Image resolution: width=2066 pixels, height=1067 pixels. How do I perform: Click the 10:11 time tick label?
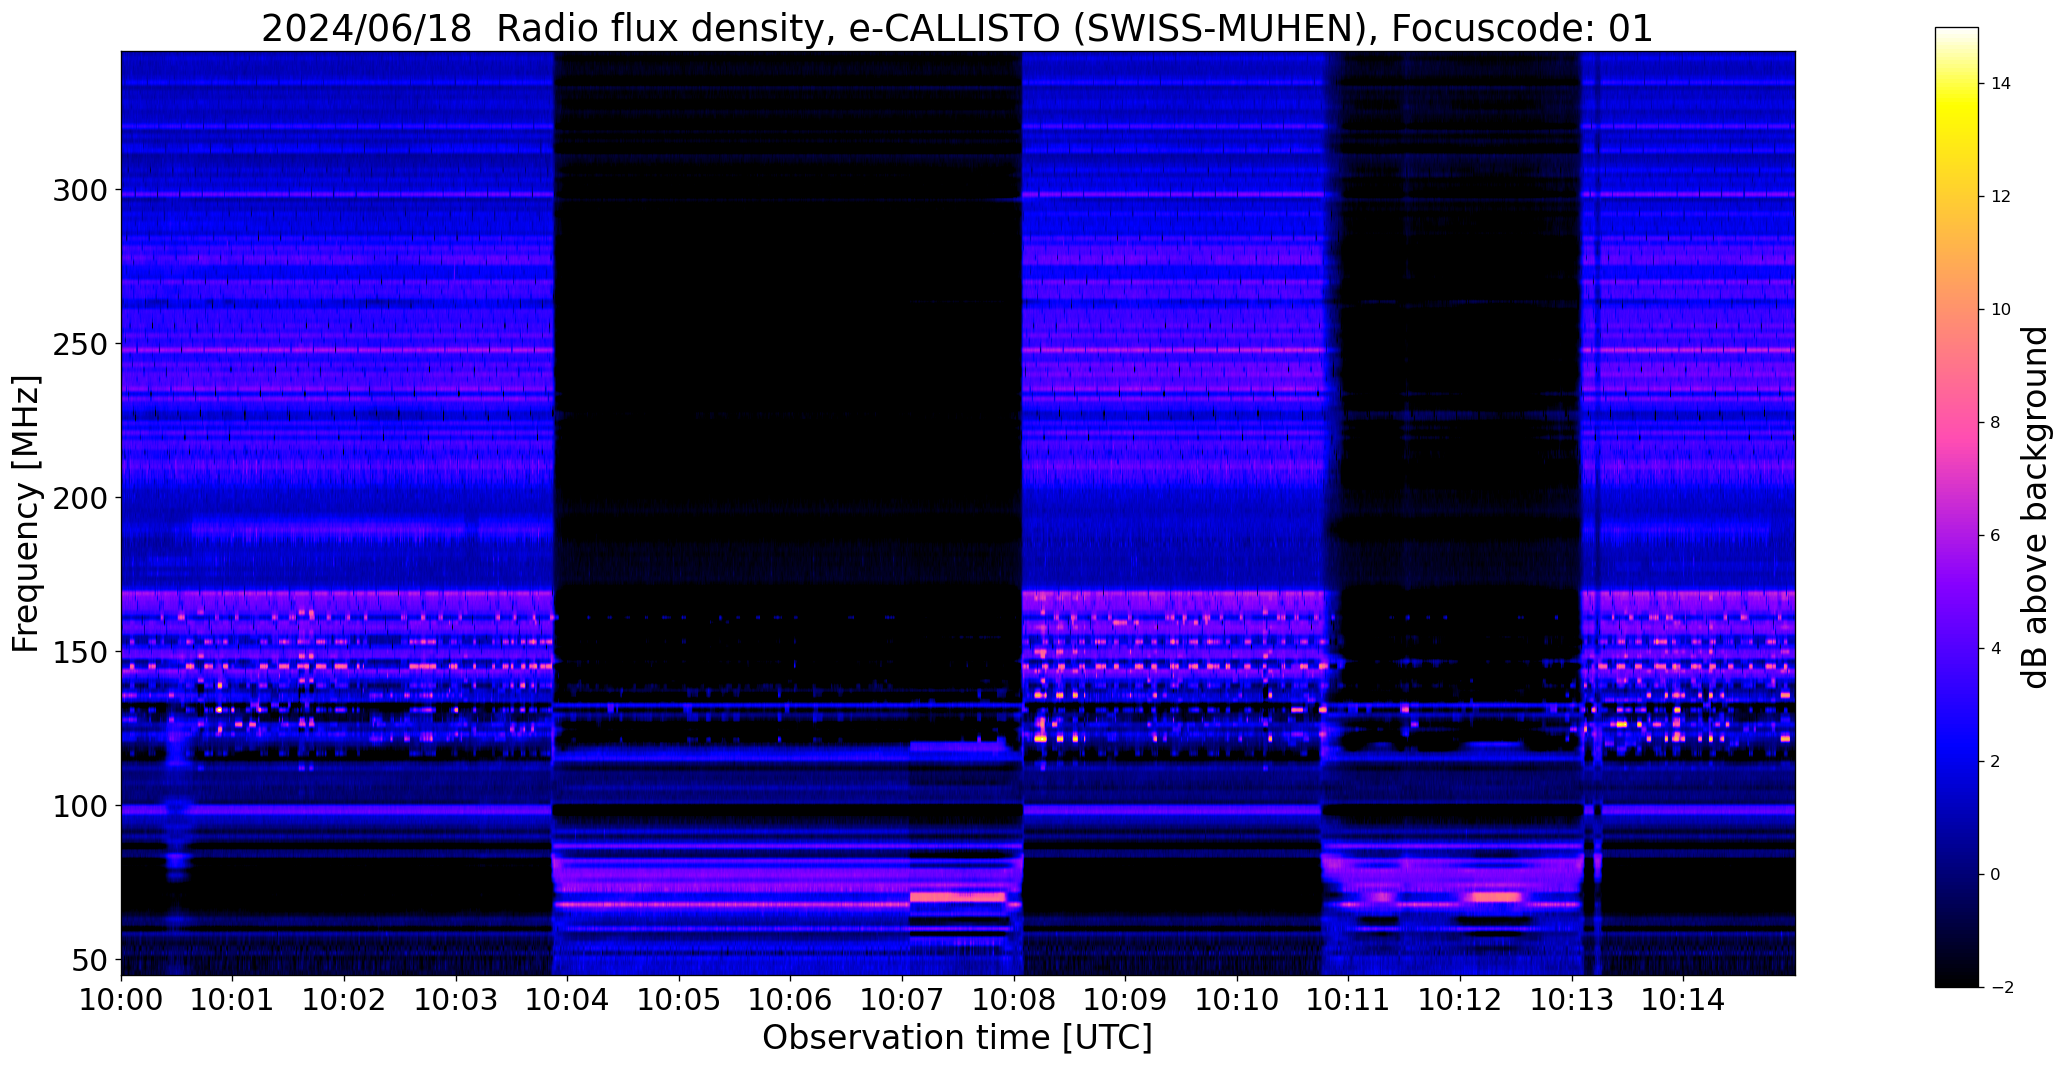[x=1349, y=998]
